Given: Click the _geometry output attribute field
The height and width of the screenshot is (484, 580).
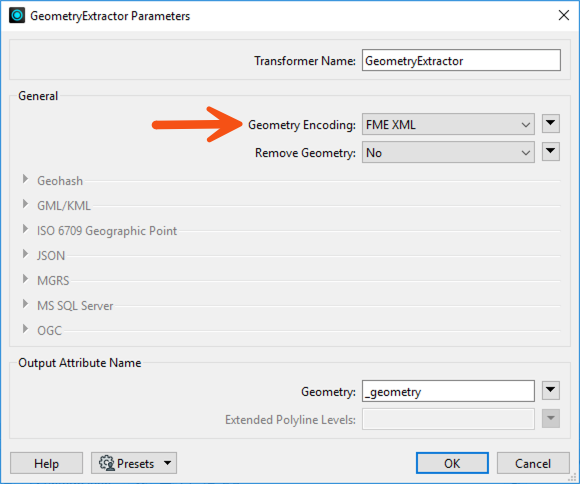Looking at the screenshot, I should pos(448,391).
